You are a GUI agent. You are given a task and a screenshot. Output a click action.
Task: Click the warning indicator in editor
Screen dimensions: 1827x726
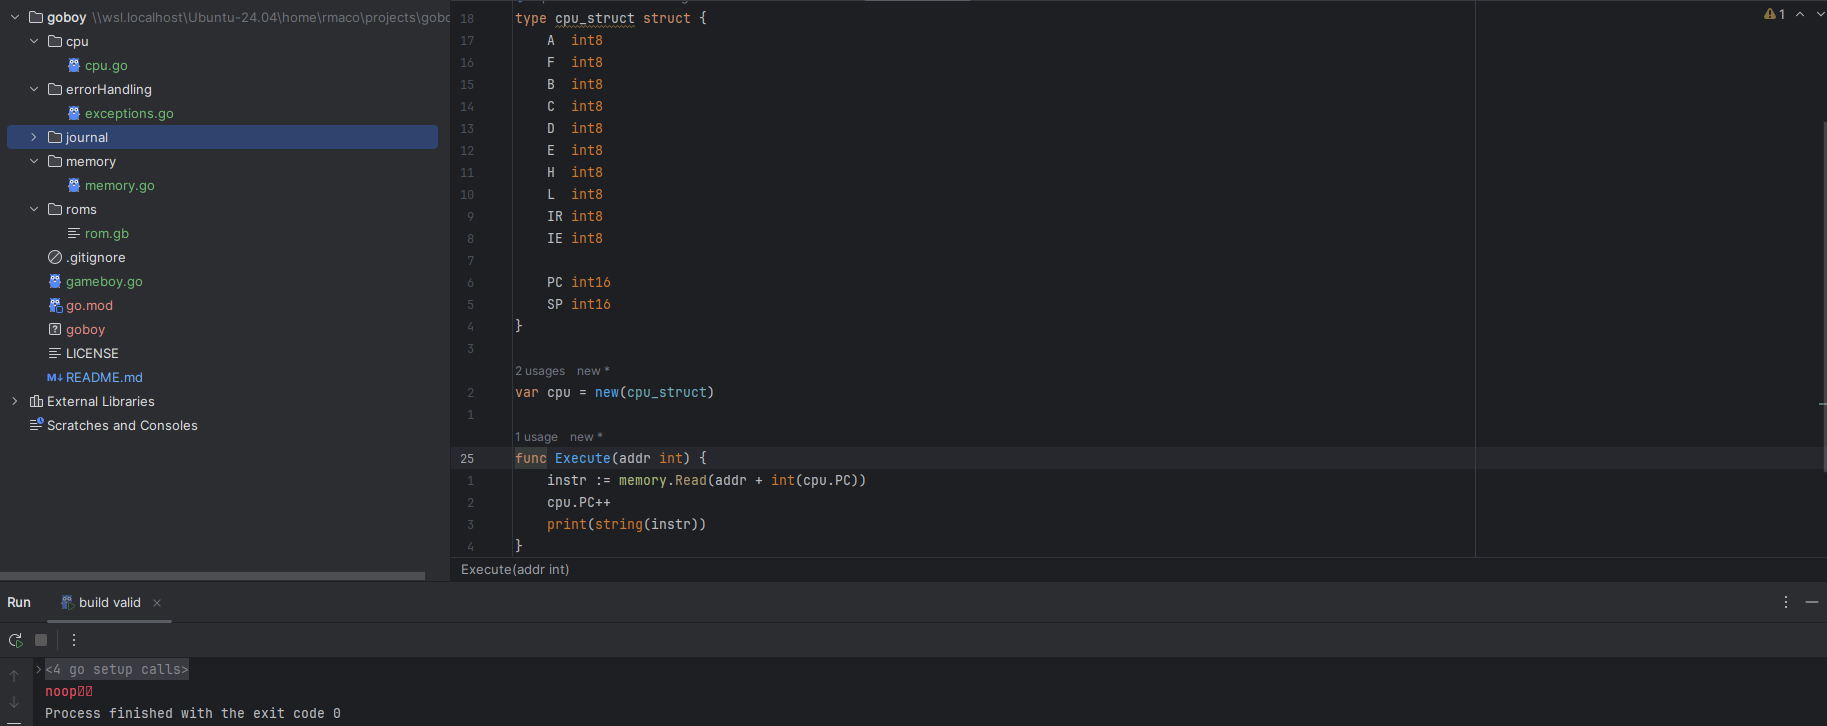1774,14
